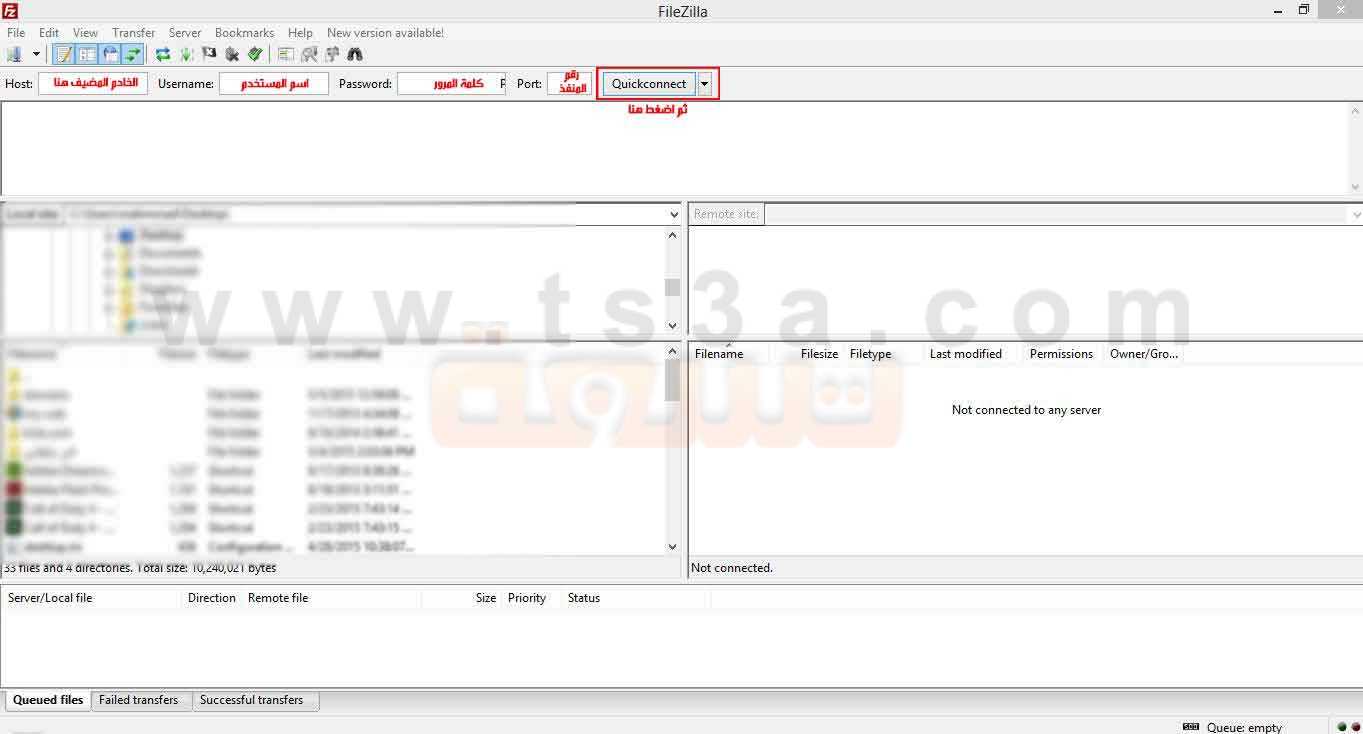Click message log scrollbar down arrow

[1355, 186]
